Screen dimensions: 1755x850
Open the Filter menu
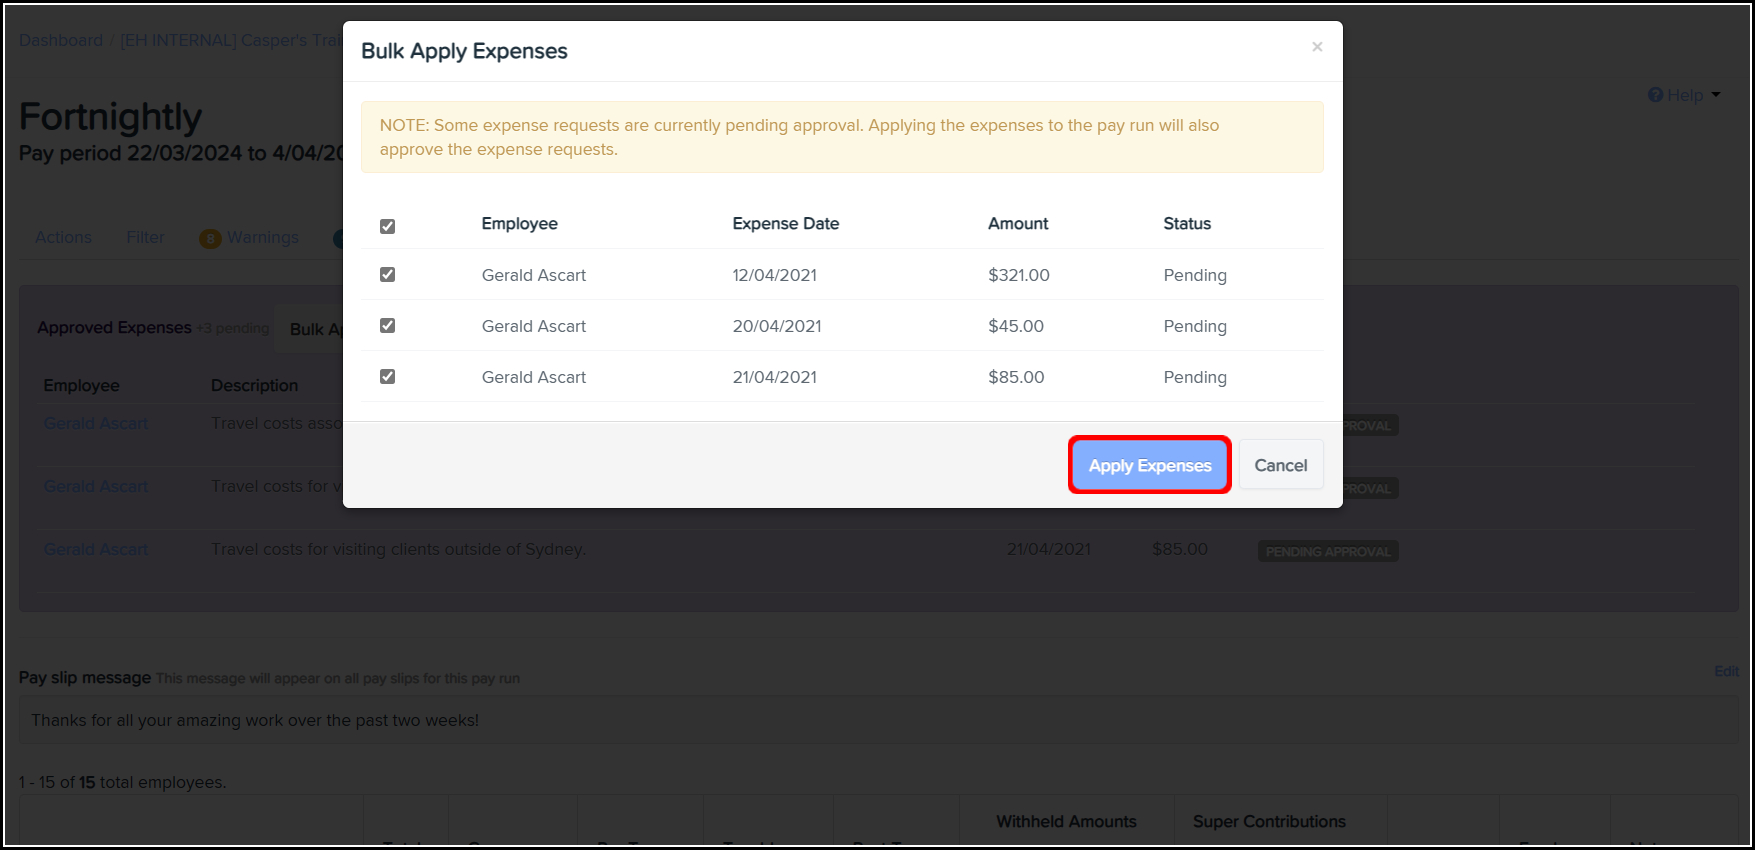click(x=145, y=237)
